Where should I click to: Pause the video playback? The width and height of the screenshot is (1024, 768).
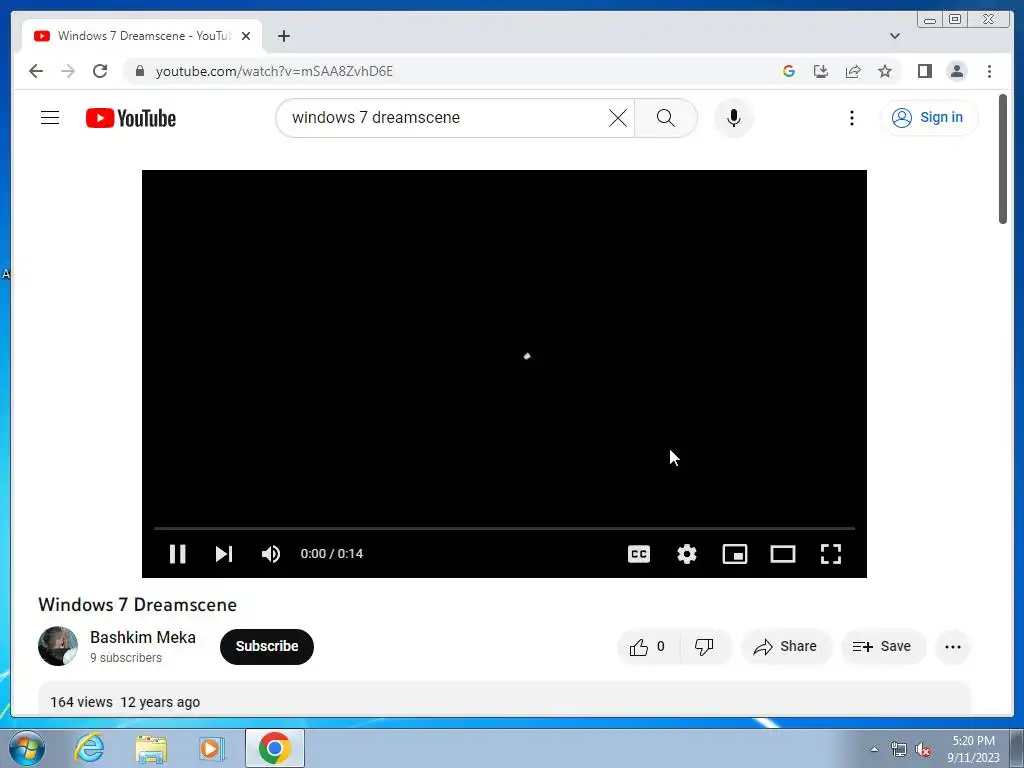pos(178,554)
